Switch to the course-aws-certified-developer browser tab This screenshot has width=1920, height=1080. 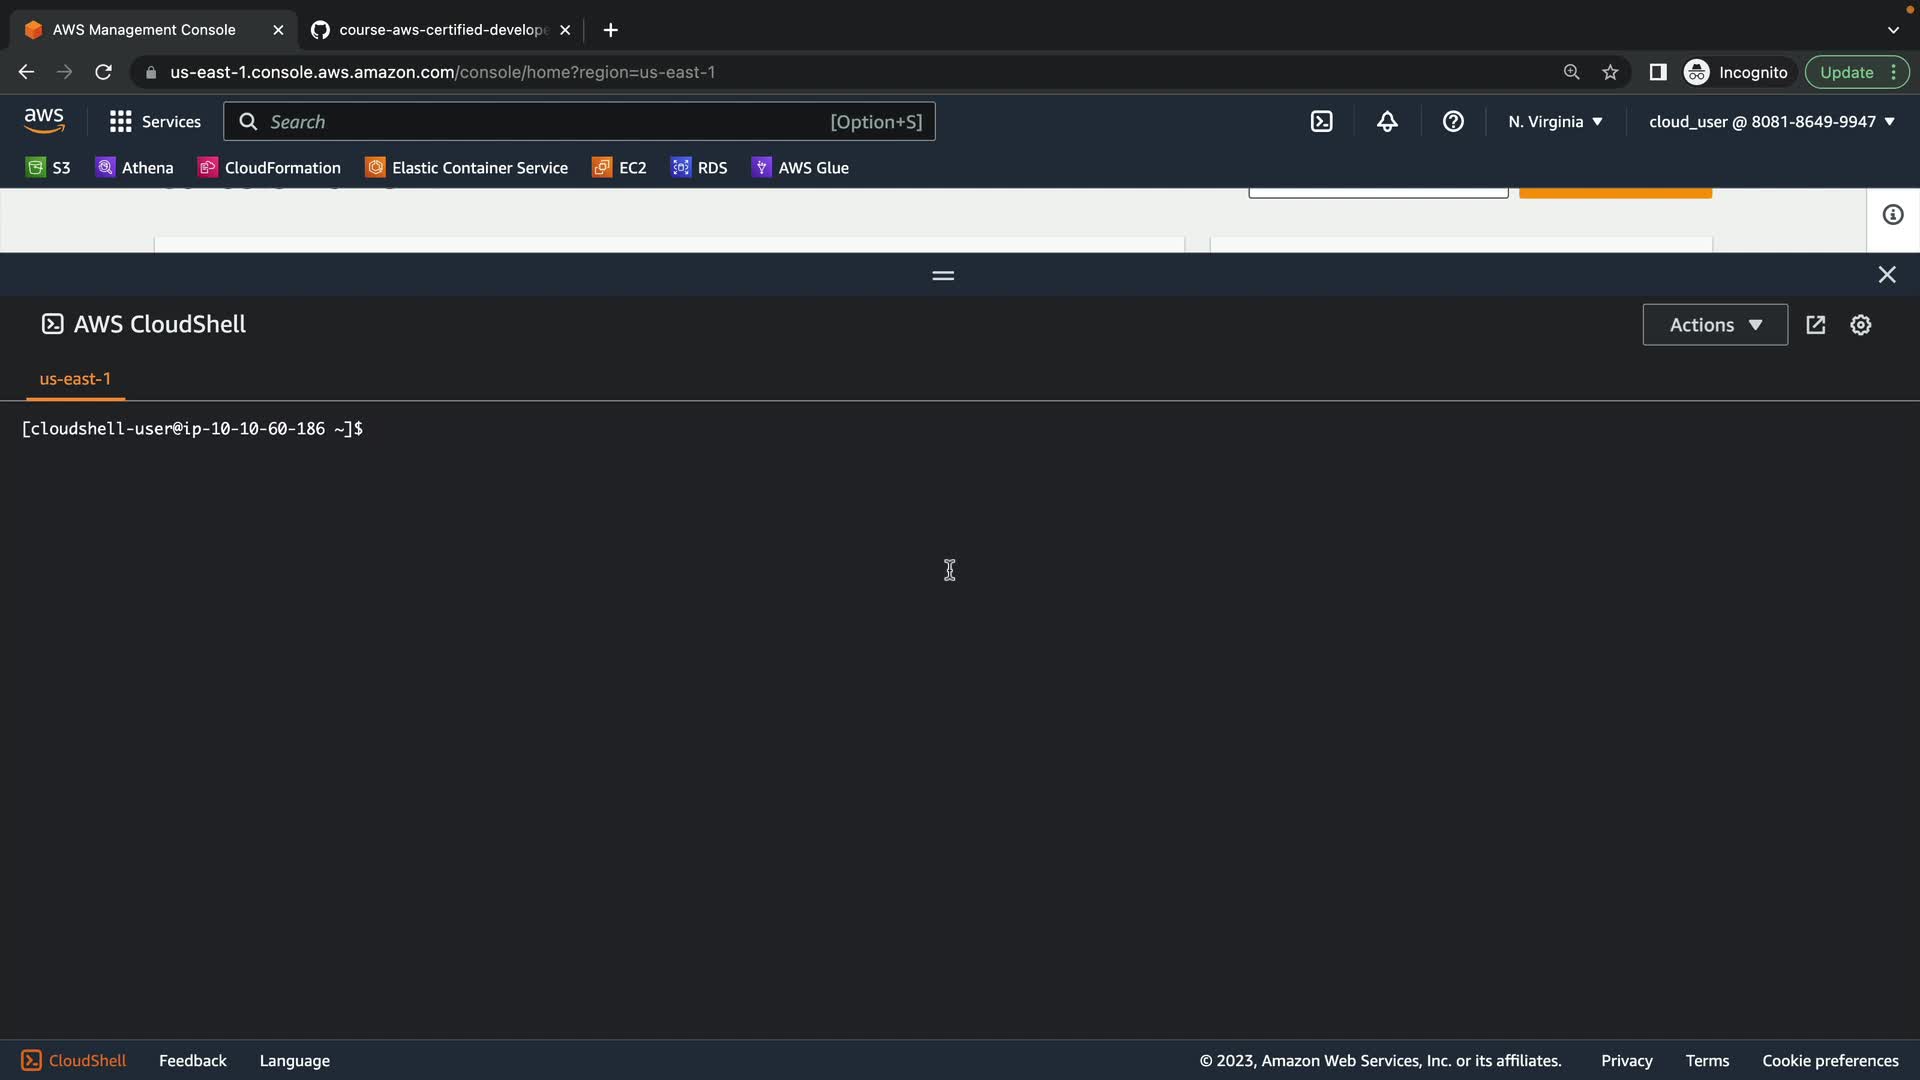pyautogui.click(x=440, y=30)
